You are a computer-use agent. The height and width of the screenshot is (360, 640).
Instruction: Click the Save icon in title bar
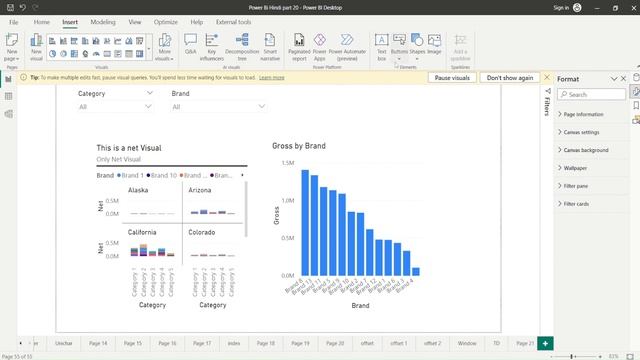pyautogui.click(x=10, y=7)
